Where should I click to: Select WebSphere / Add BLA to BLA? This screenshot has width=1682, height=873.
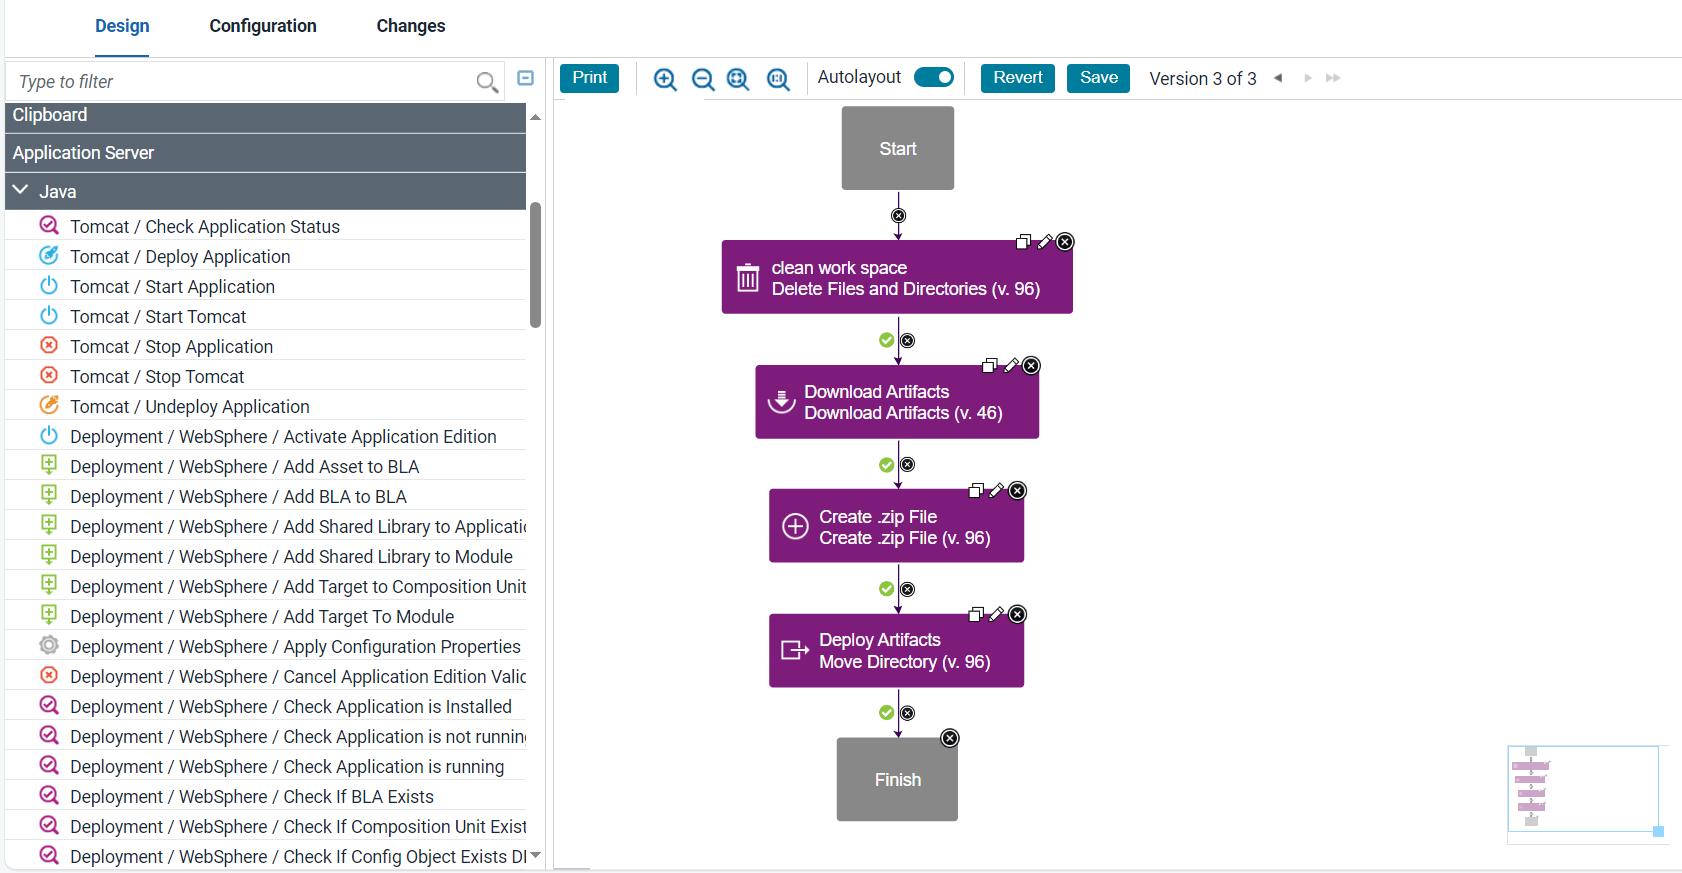238,497
